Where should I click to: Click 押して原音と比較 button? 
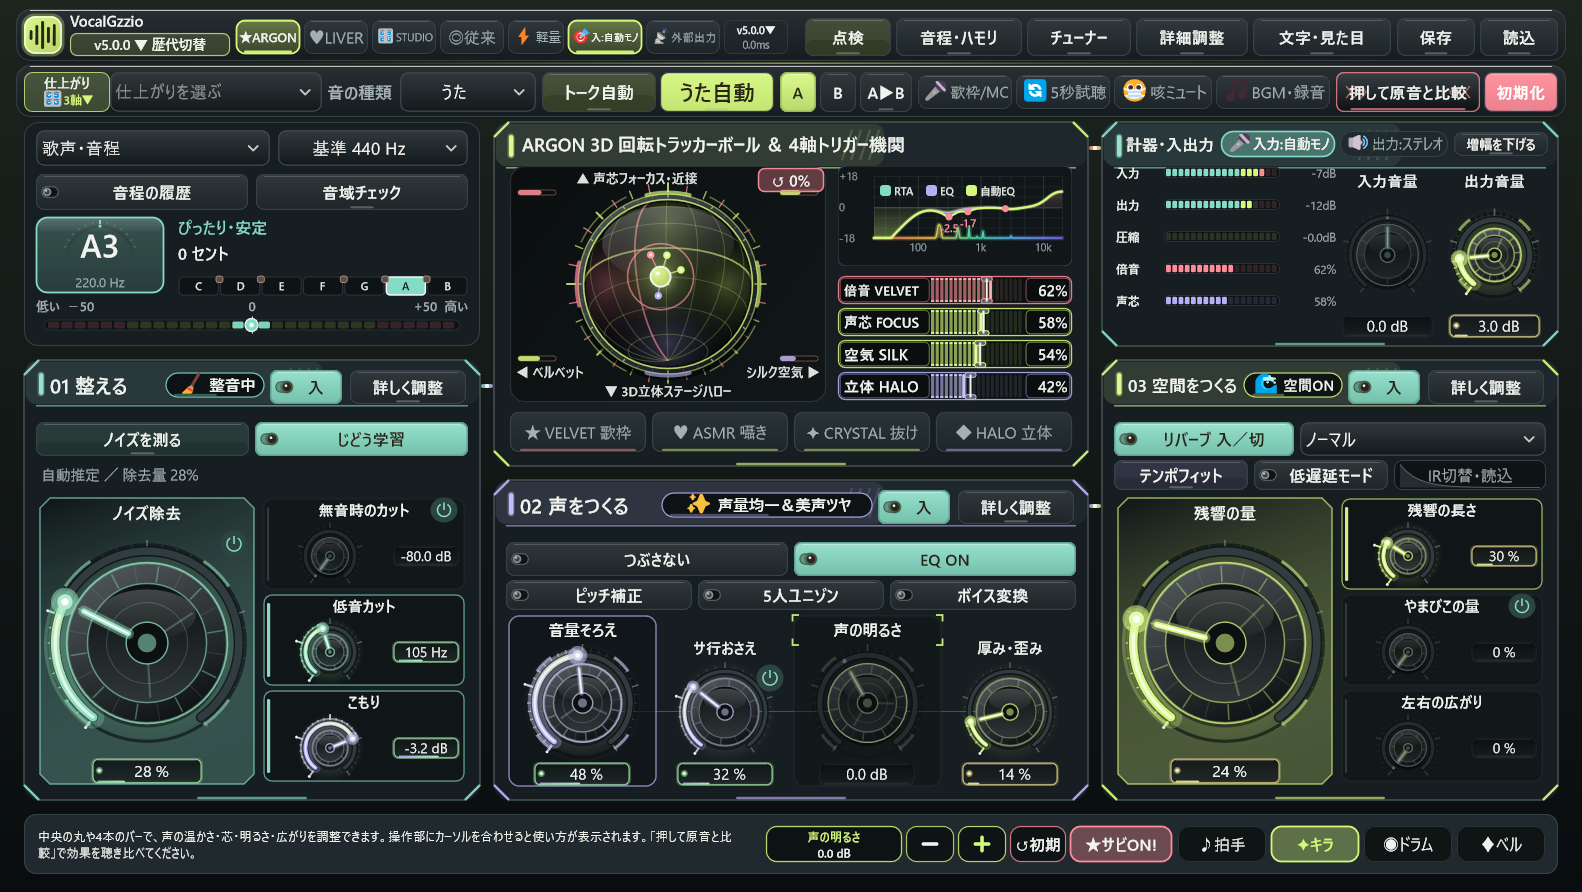pyautogui.click(x=1407, y=92)
